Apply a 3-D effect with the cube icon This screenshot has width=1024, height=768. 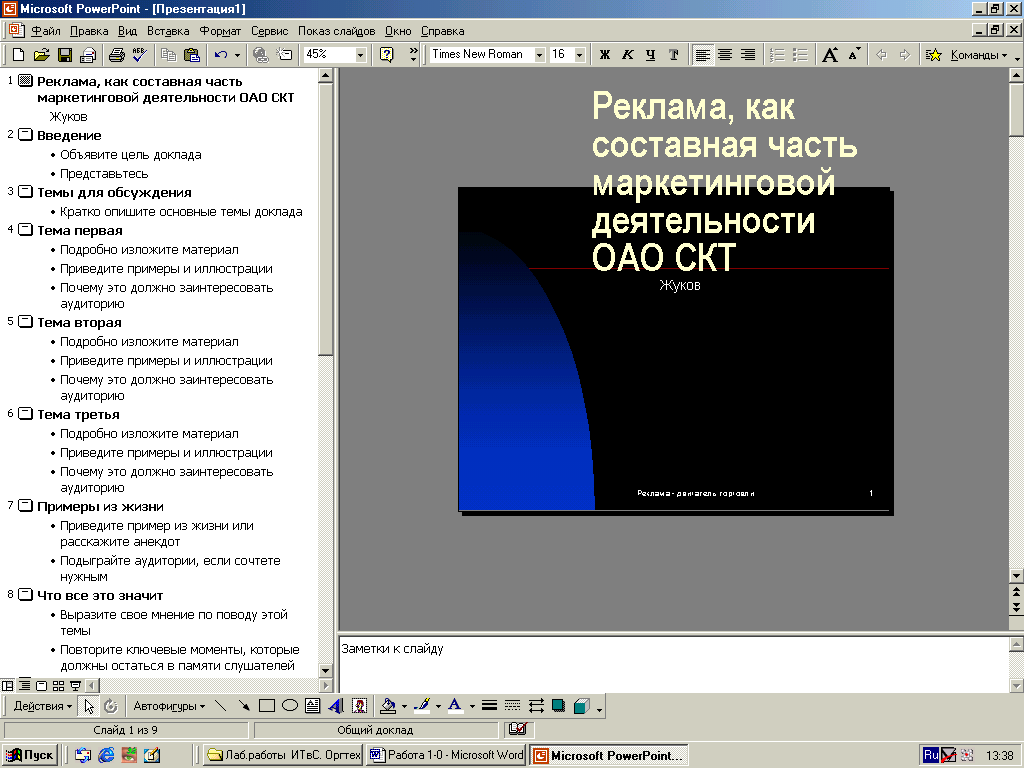tap(581, 706)
